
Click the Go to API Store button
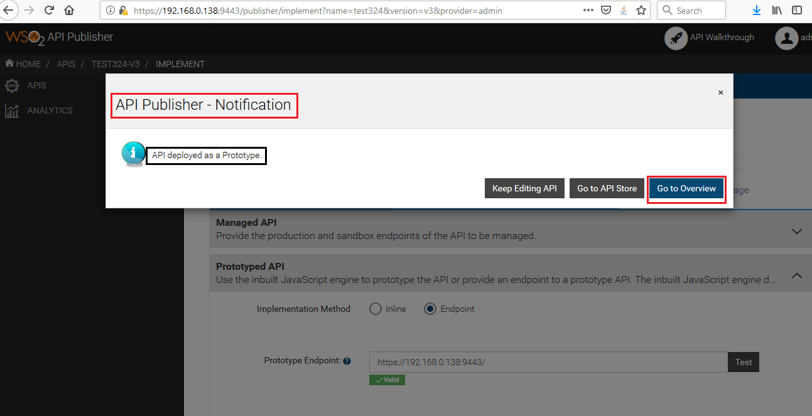pyautogui.click(x=607, y=189)
